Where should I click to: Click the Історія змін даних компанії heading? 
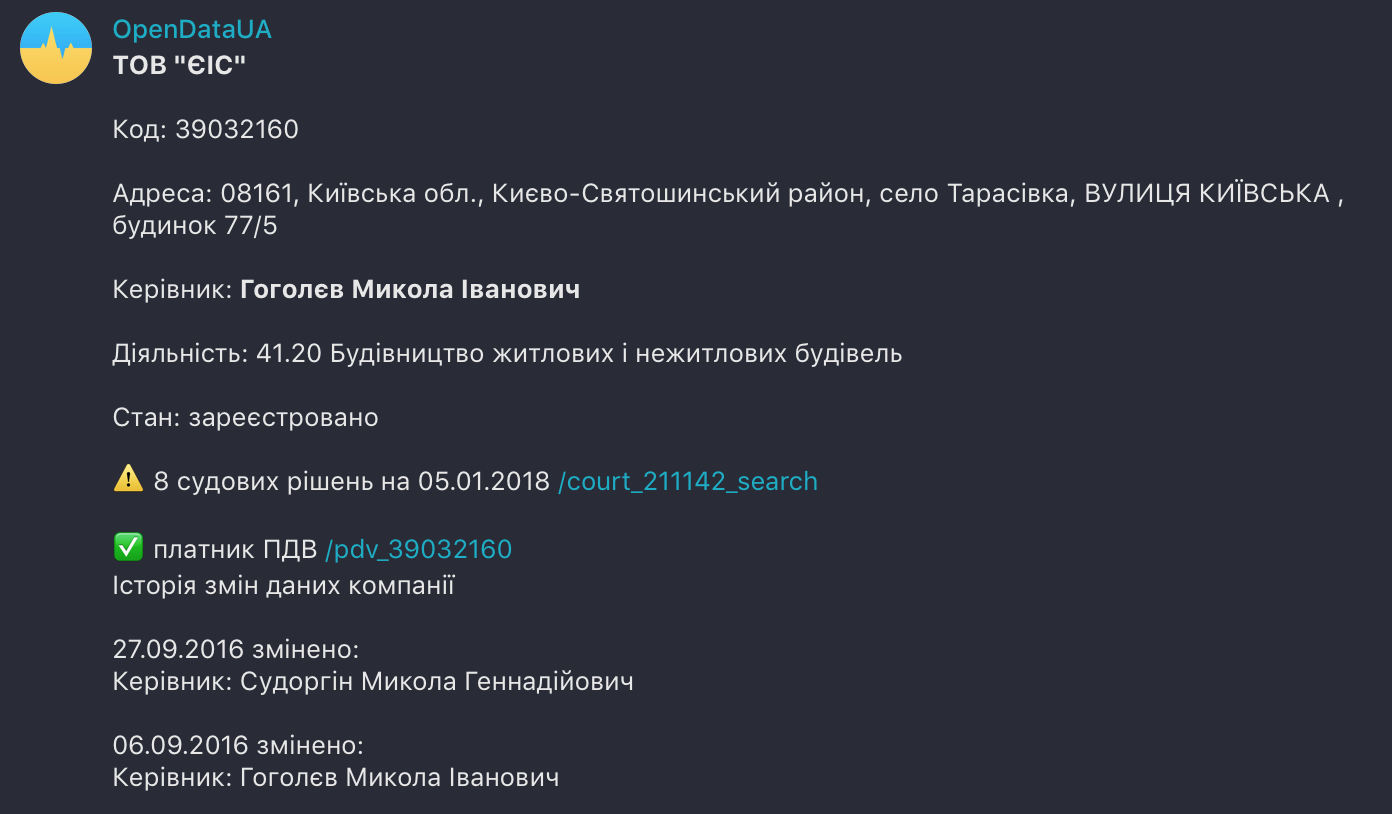[284, 585]
